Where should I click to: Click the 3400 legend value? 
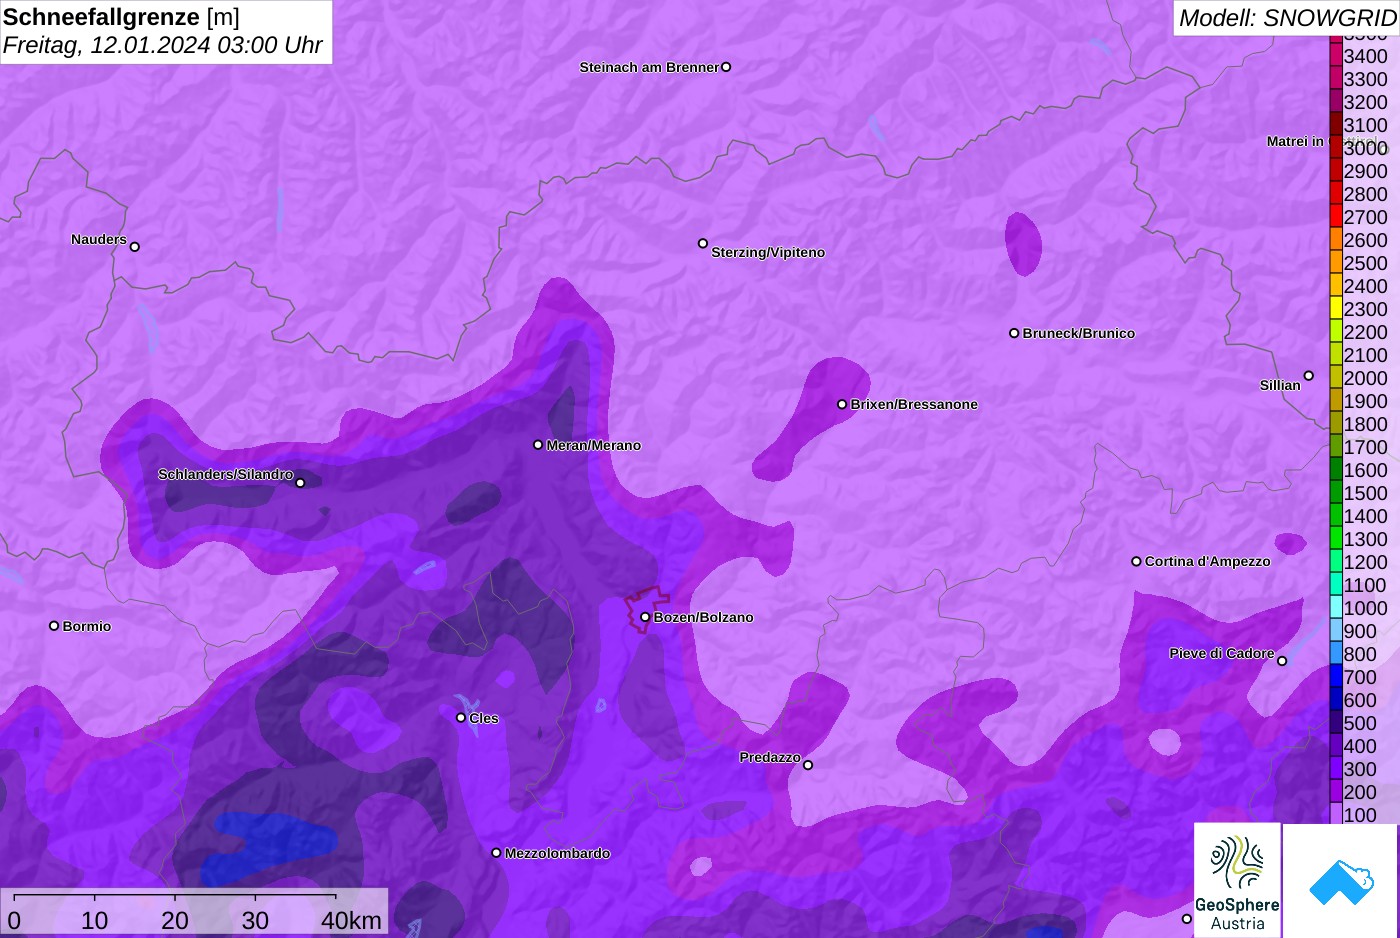[x=1366, y=56]
